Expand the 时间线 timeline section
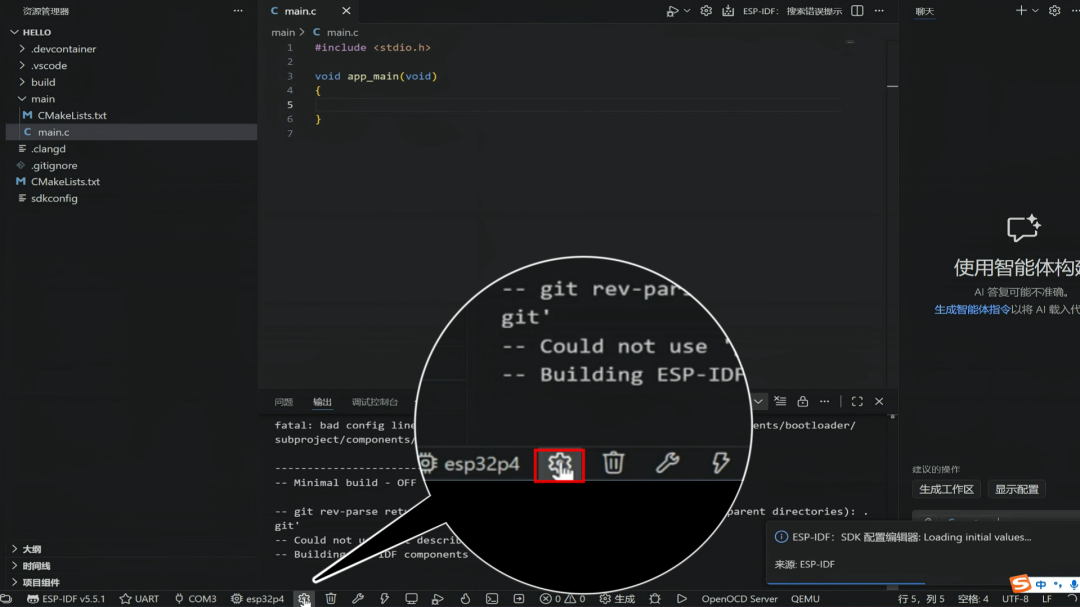The image size is (1080, 607). [37, 566]
